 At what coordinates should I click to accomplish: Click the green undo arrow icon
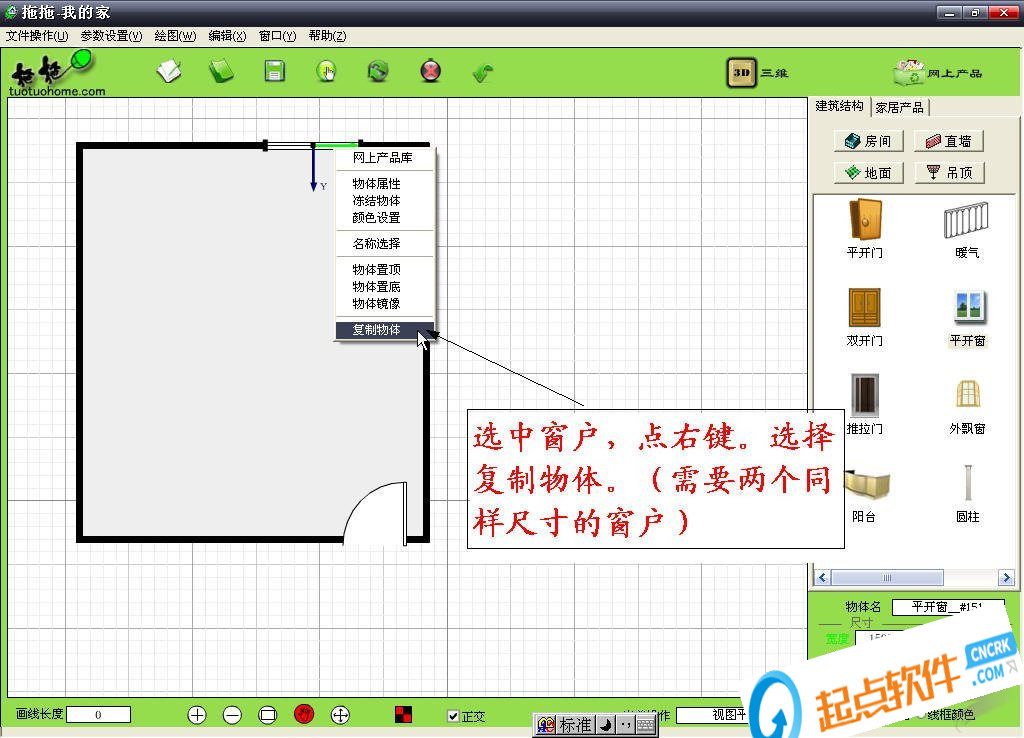tap(483, 72)
